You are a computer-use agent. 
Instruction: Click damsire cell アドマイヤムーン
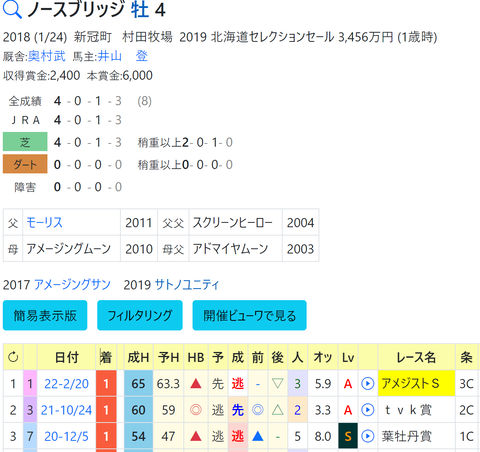(x=235, y=249)
